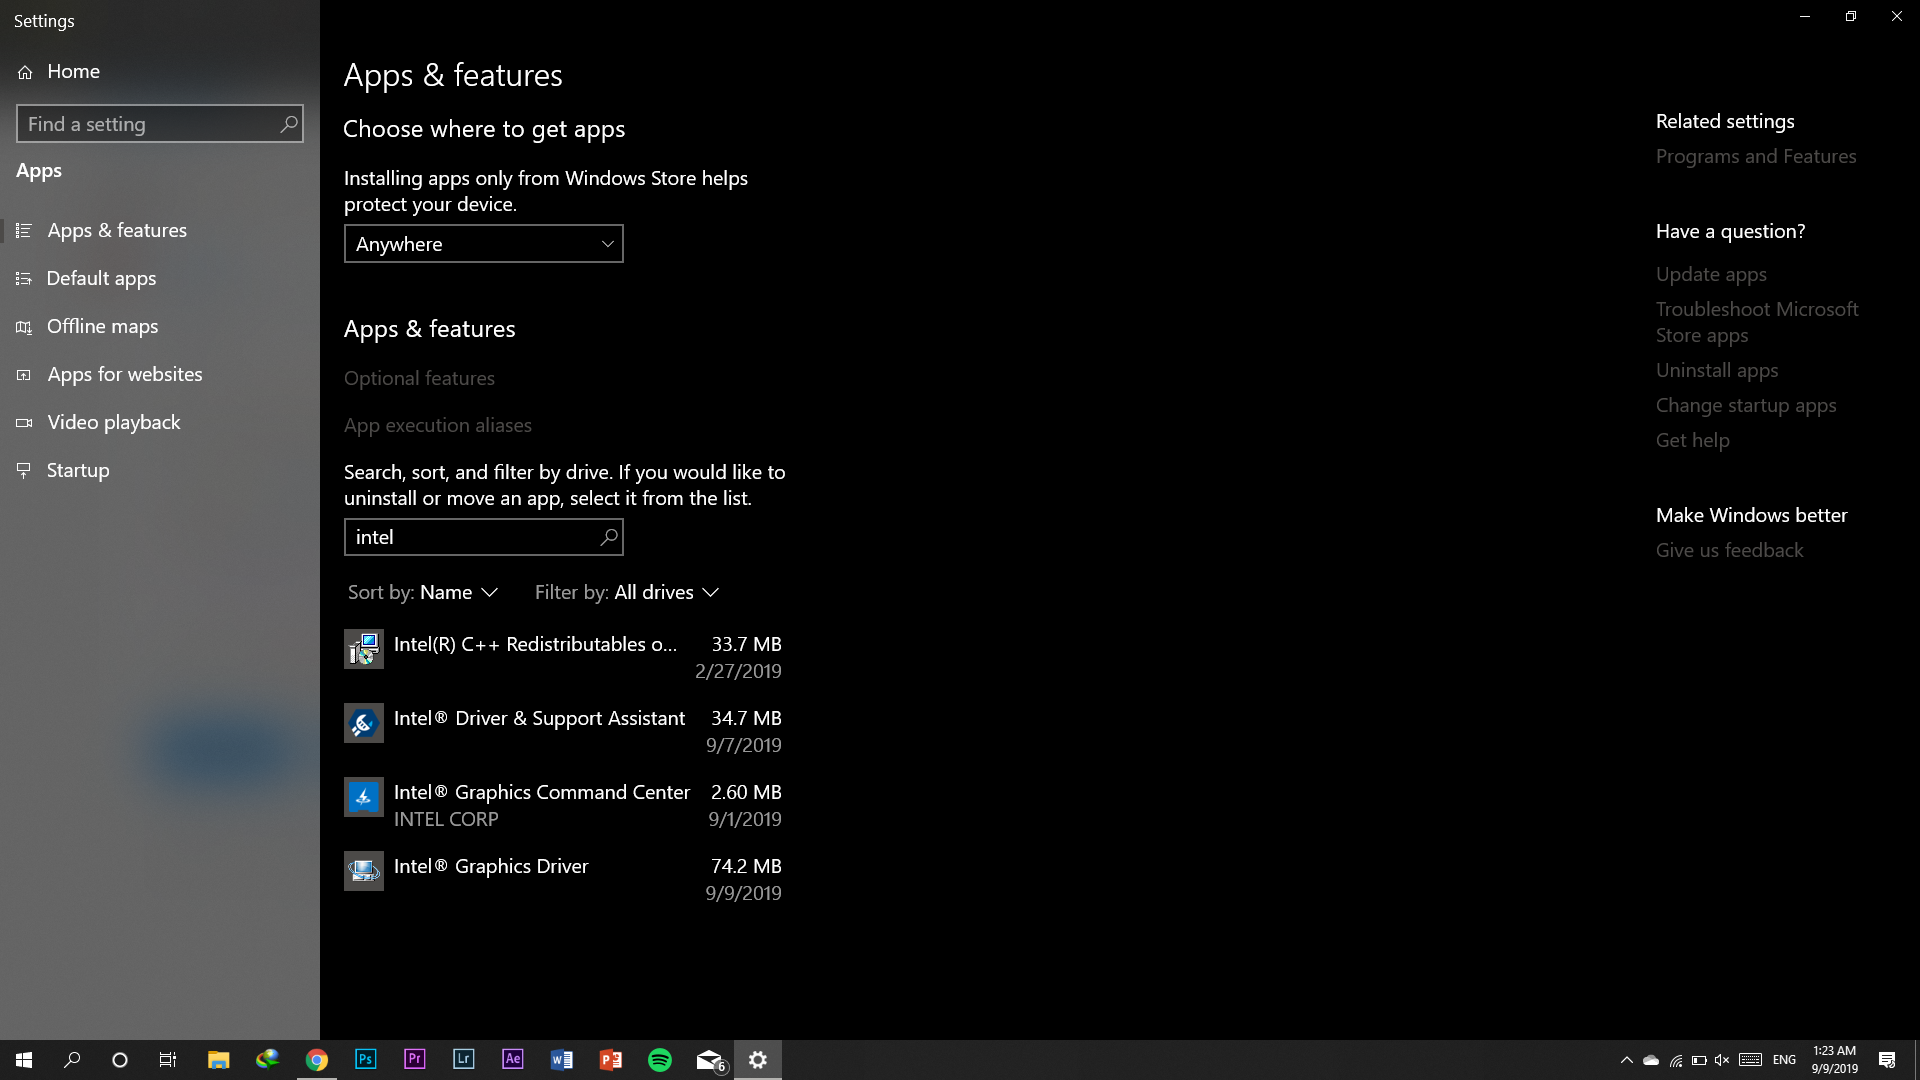Click the Find a setting search field
Viewport: 1920px width, 1080px height.
tap(150, 124)
